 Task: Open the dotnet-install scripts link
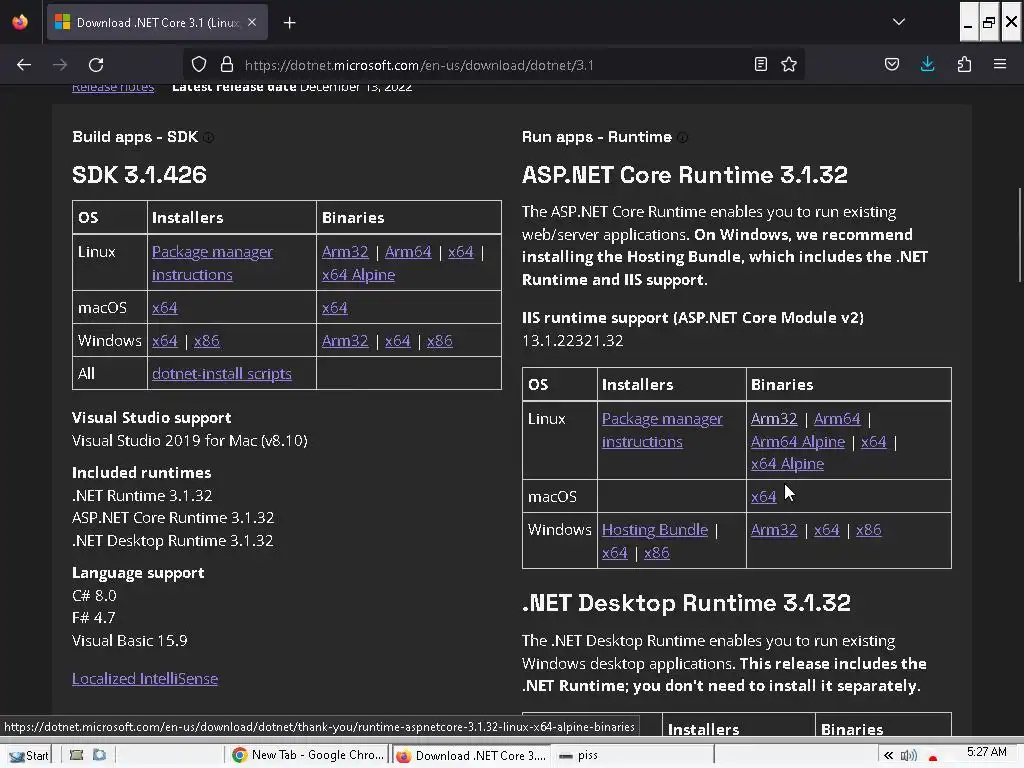[222, 374]
